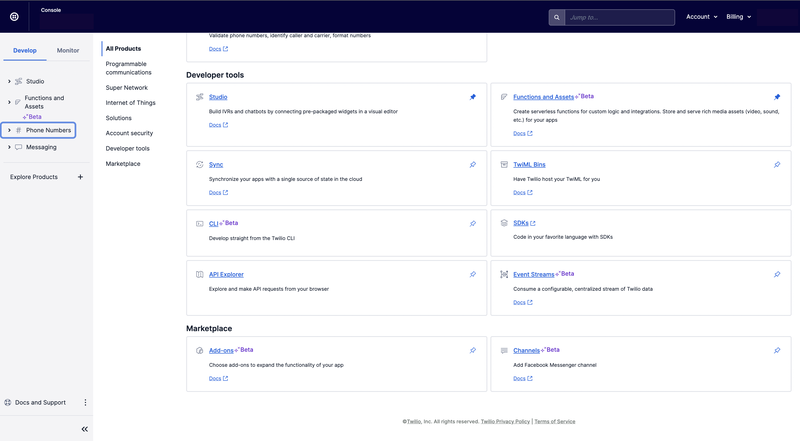800x441 pixels.
Task: Collapse the sidebar with double chevron
Action: (x=85, y=429)
